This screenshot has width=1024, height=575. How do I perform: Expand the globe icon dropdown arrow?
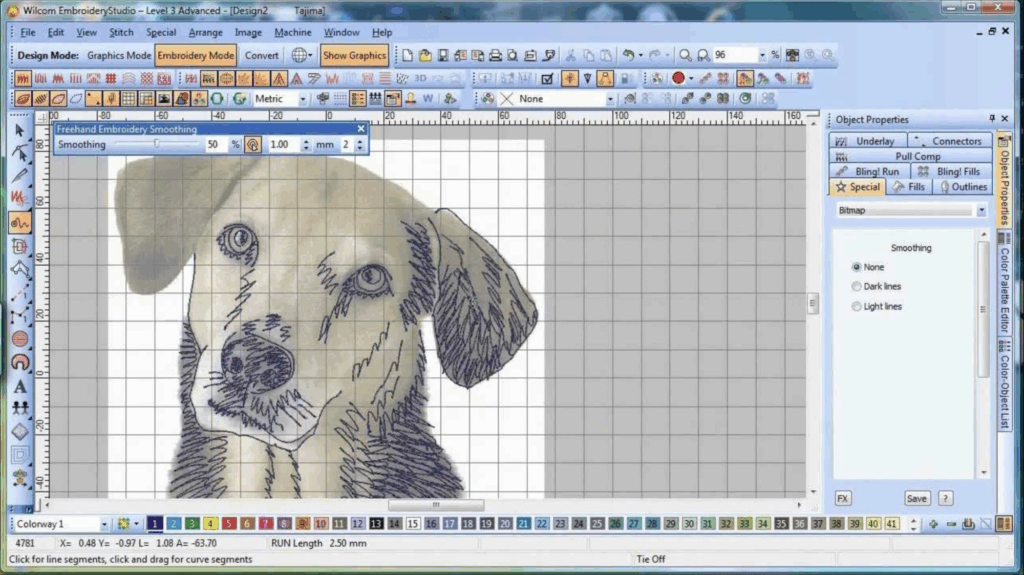310,56
